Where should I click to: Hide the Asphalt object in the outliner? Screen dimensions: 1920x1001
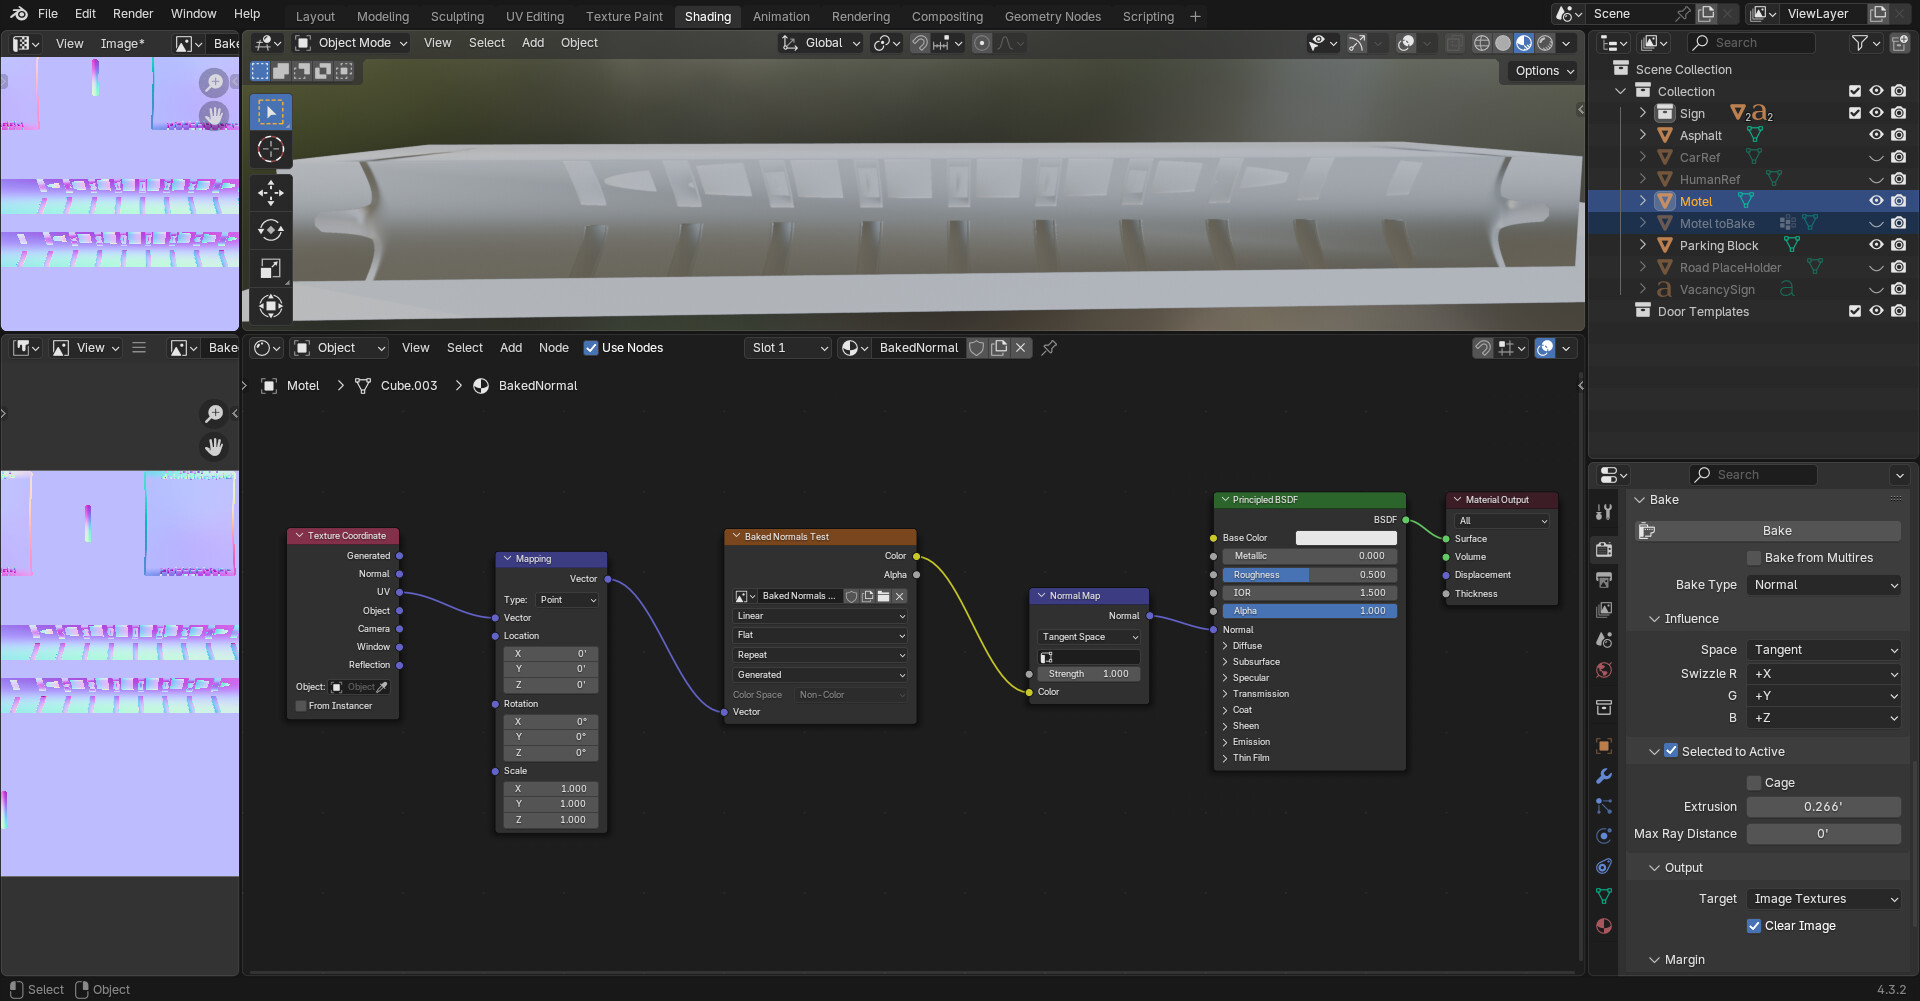click(x=1876, y=135)
